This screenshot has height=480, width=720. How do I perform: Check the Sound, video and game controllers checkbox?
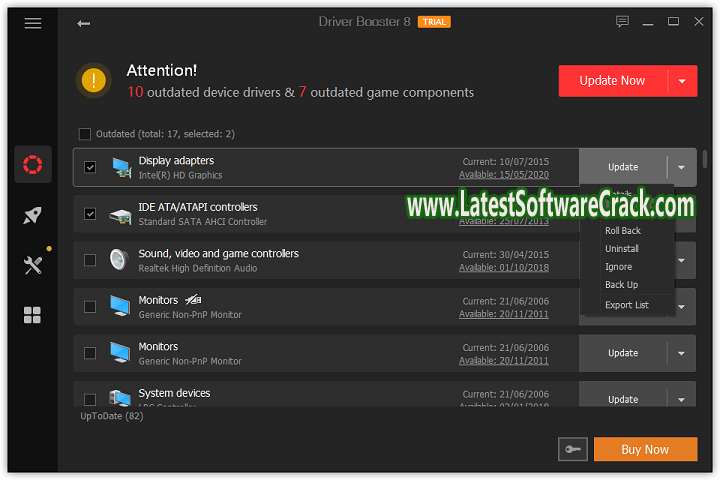(90, 260)
